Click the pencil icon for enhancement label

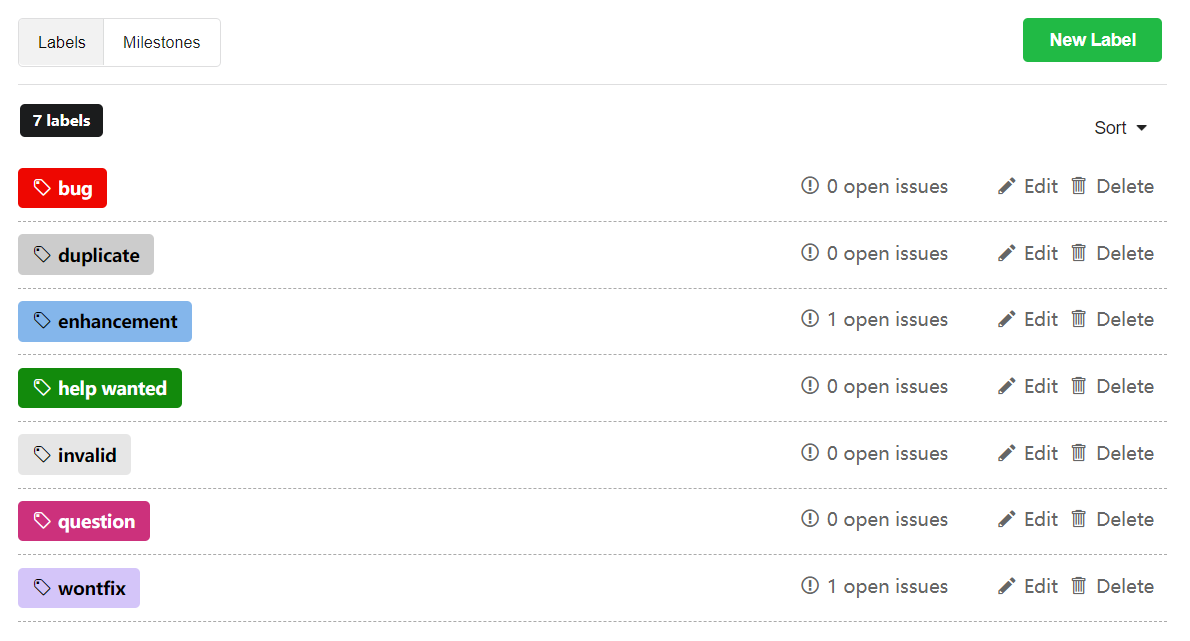tap(1006, 319)
